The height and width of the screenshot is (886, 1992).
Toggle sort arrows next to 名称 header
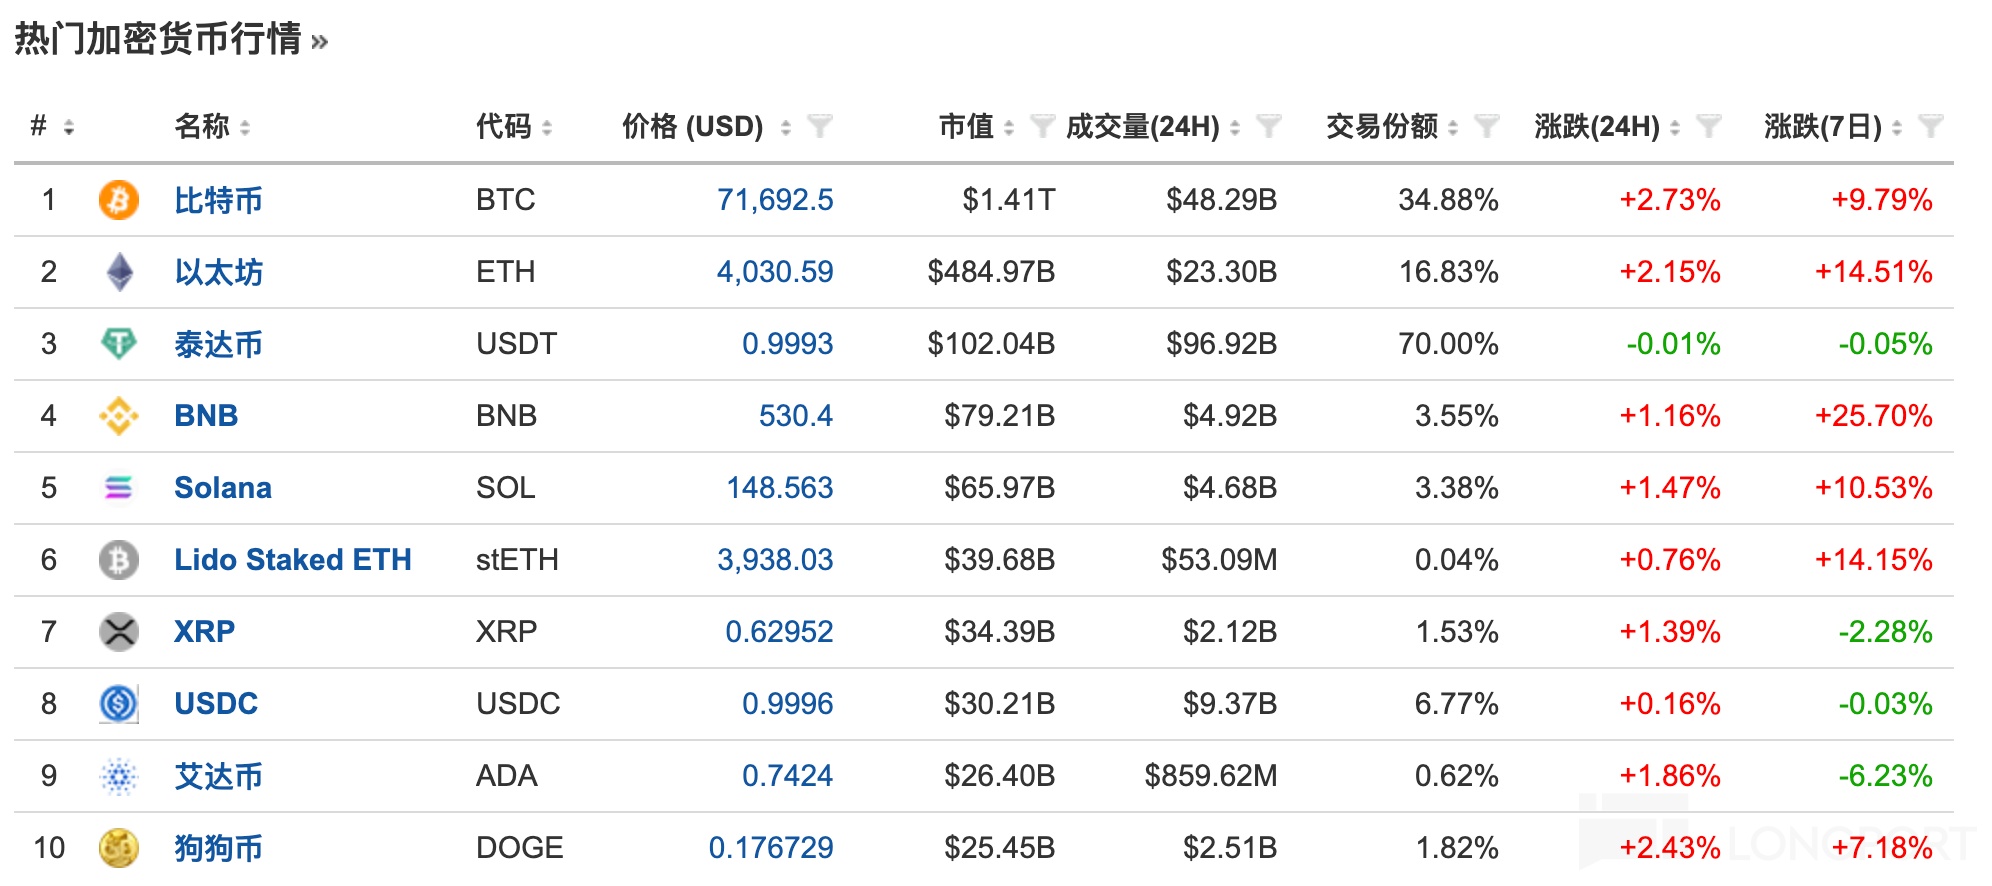tap(245, 127)
